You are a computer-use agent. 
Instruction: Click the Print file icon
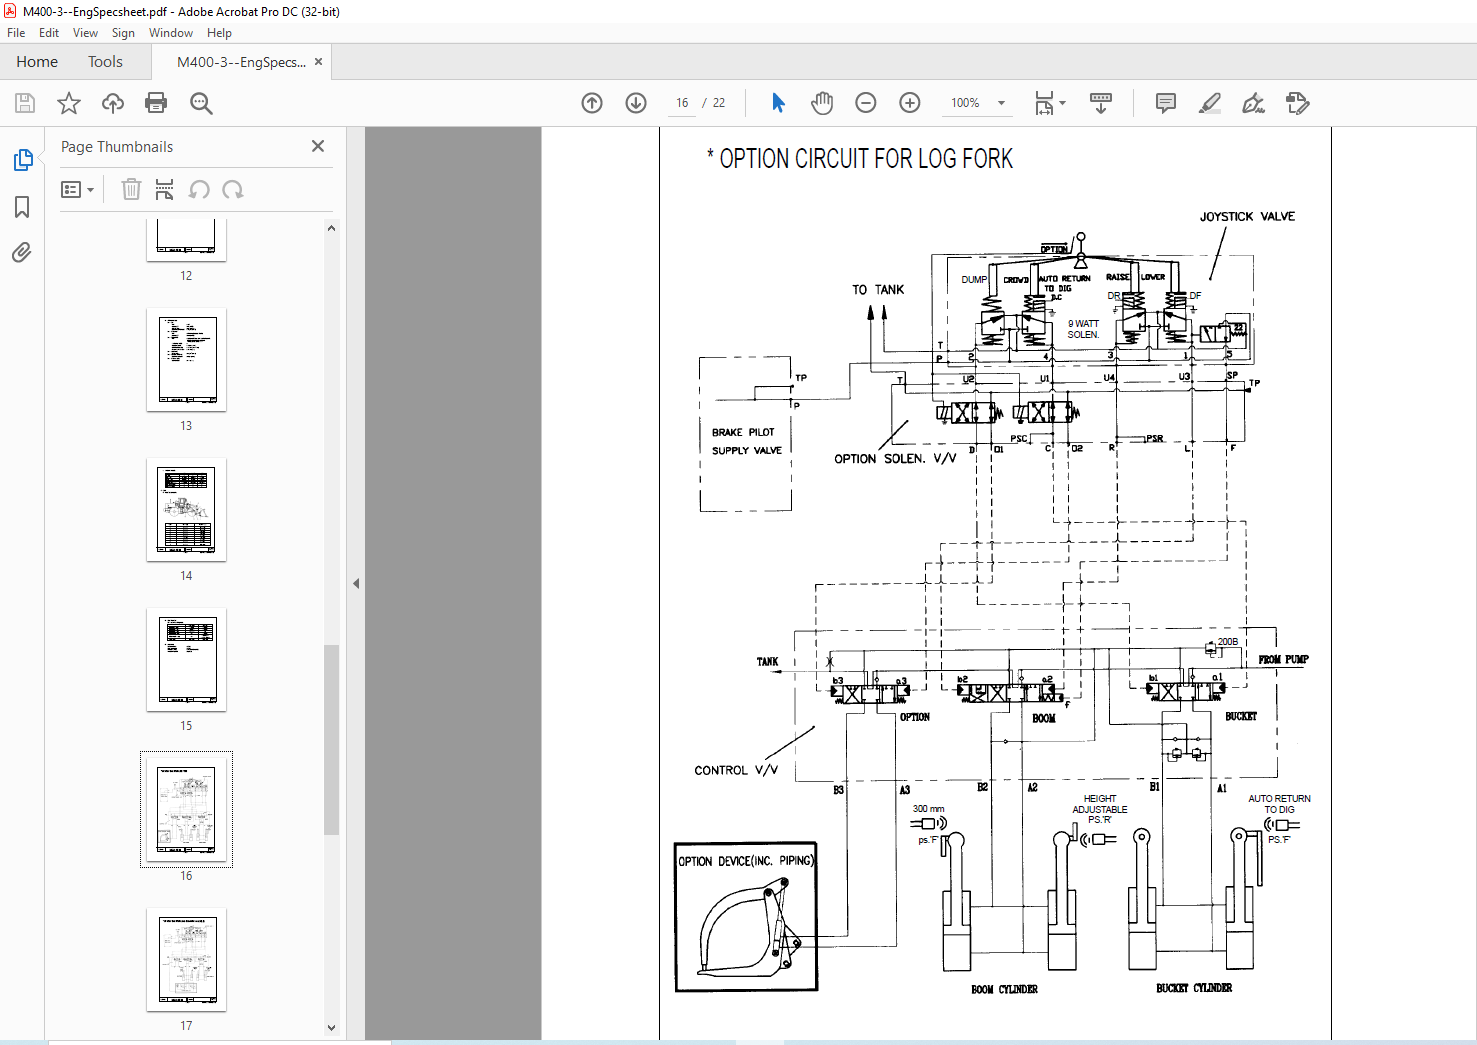click(x=156, y=103)
